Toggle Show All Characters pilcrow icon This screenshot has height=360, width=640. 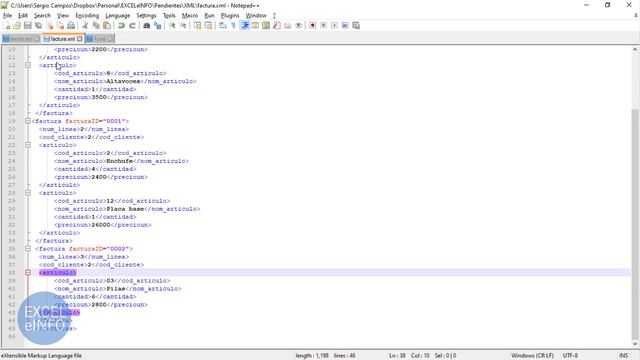click(x=233, y=25)
